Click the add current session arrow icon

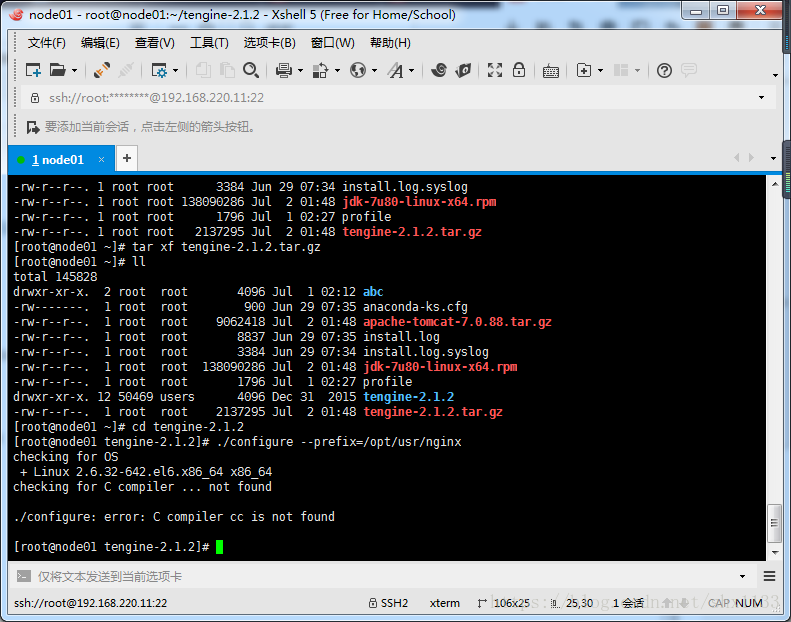(x=33, y=127)
